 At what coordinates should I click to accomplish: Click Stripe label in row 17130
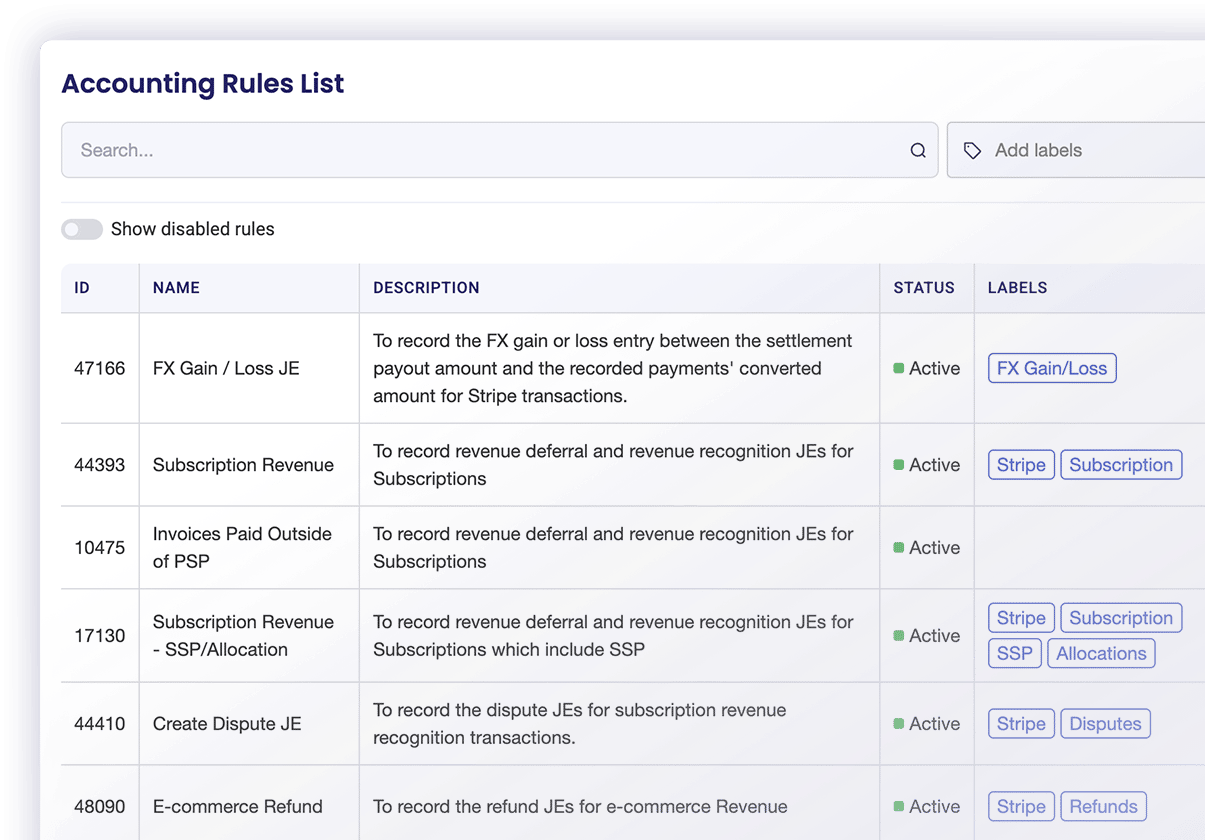point(1020,618)
